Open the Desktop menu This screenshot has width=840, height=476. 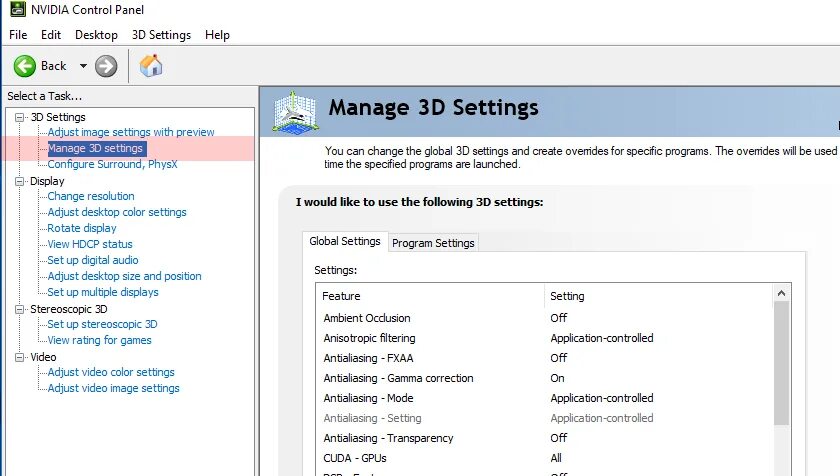pyautogui.click(x=96, y=34)
